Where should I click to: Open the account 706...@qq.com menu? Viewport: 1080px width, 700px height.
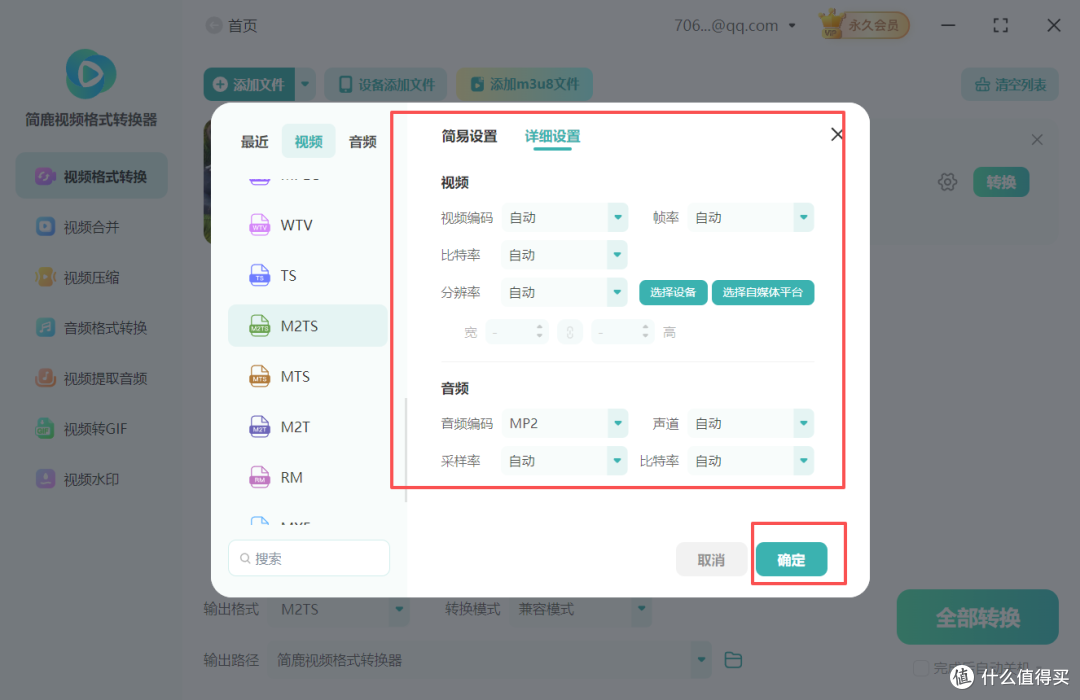736,25
